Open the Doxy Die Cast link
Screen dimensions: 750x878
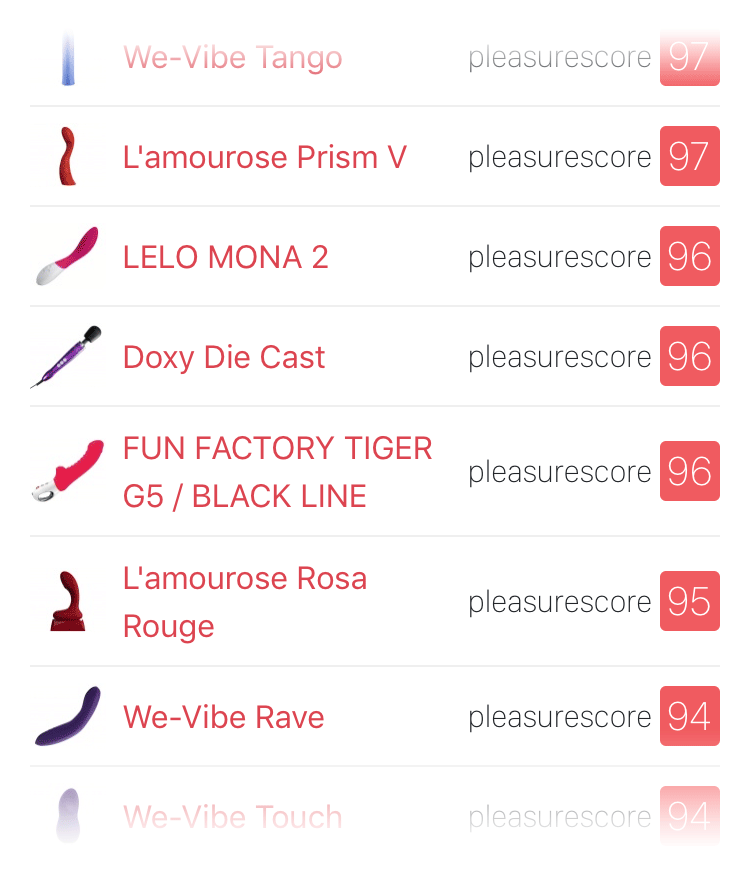tap(223, 357)
